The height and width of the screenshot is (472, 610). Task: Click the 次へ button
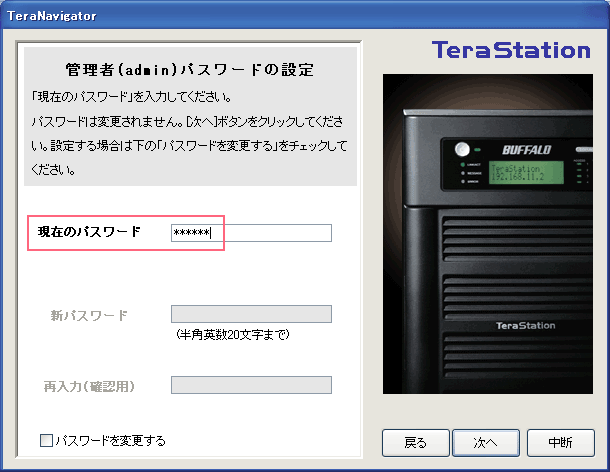pyautogui.click(x=486, y=442)
